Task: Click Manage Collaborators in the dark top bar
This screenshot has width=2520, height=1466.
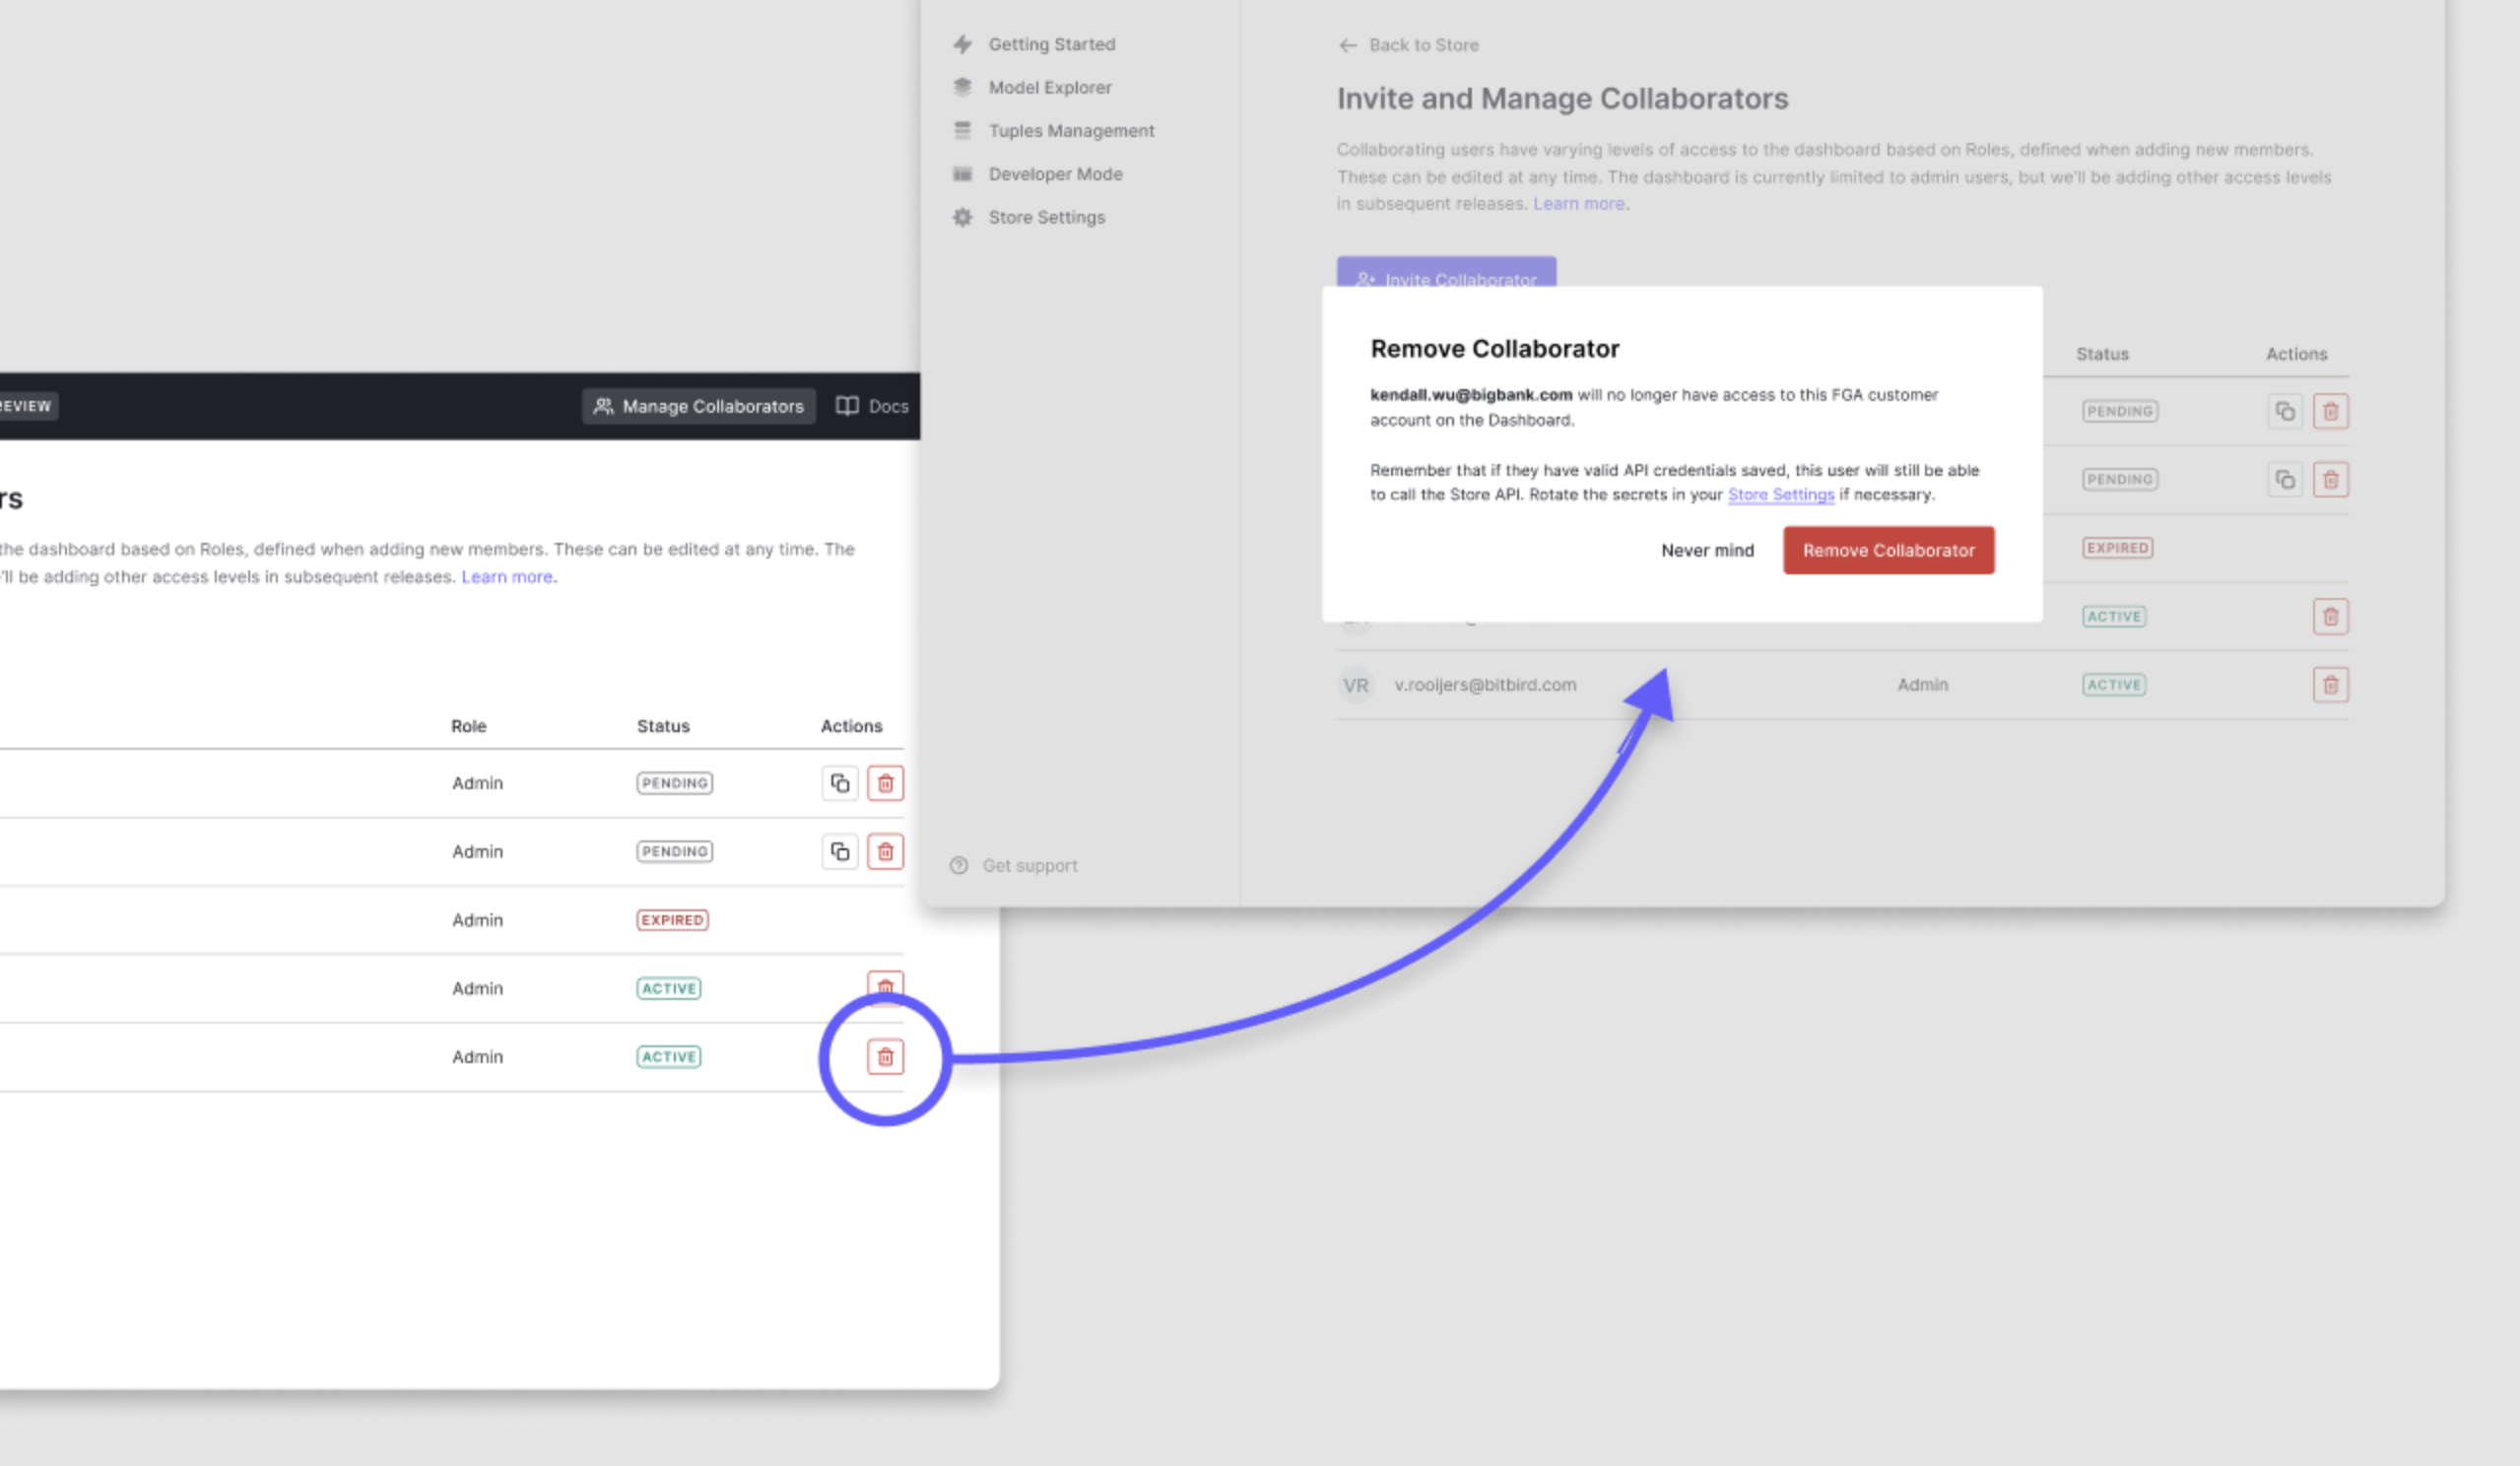Action: click(x=698, y=406)
